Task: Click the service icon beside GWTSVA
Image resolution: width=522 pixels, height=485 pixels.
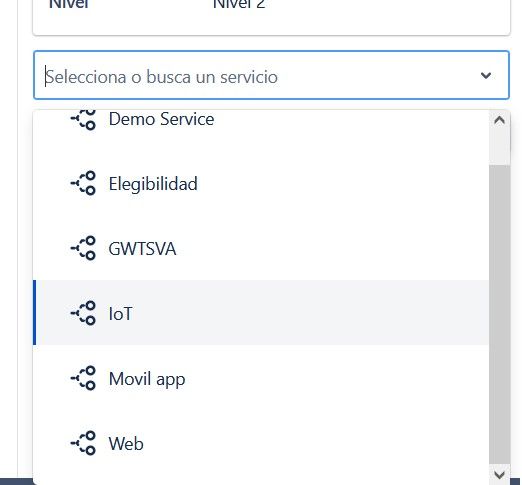Action: (83, 248)
